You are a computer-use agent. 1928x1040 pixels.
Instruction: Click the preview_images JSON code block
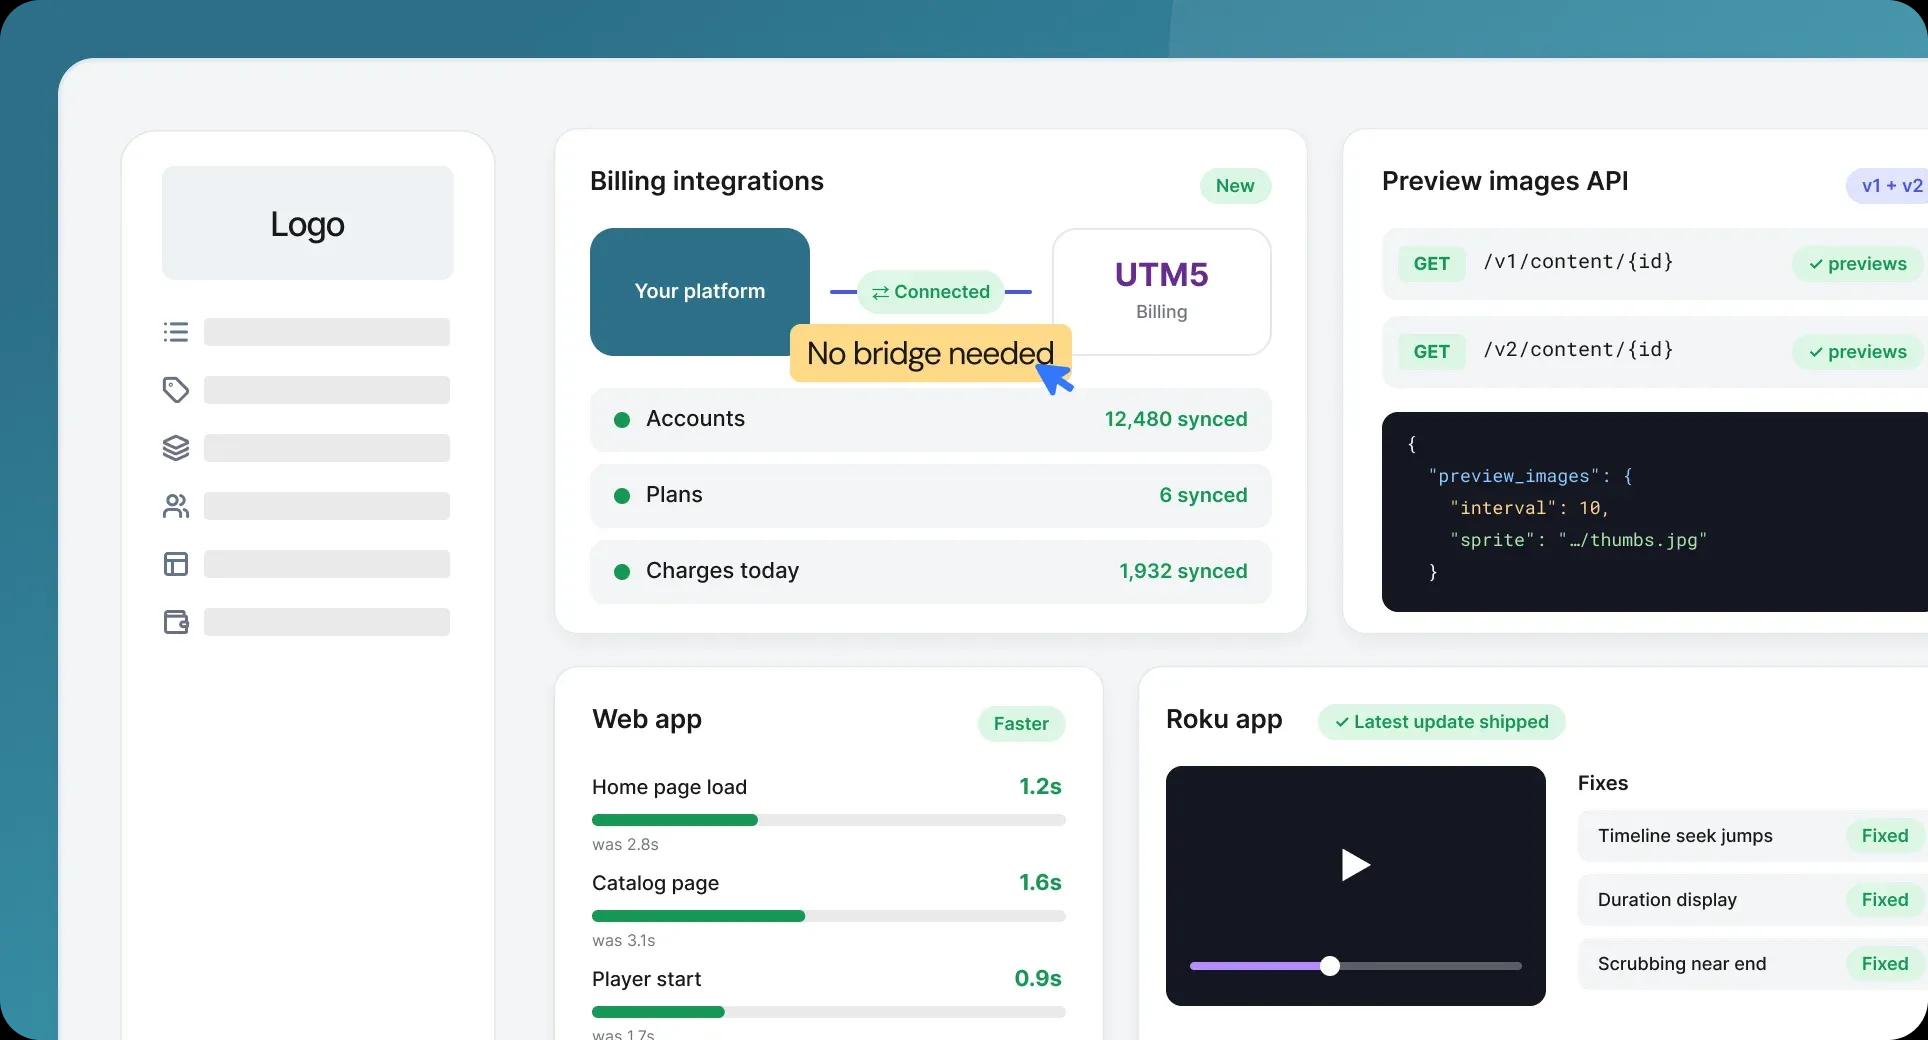click(x=1655, y=512)
